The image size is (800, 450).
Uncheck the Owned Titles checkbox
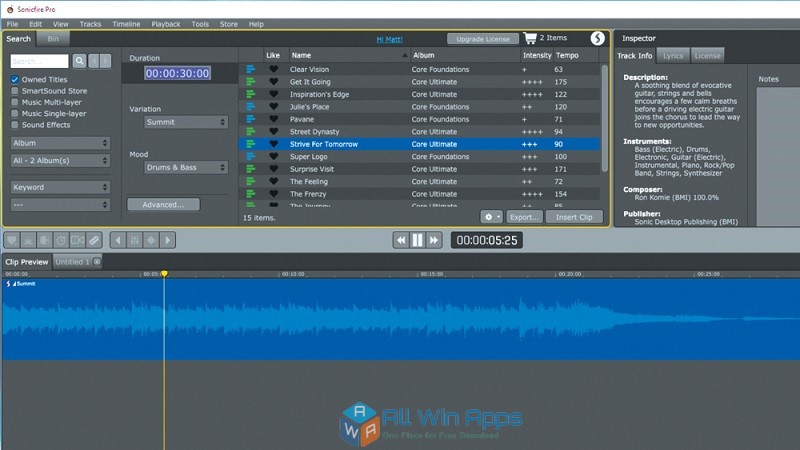[15, 80]
